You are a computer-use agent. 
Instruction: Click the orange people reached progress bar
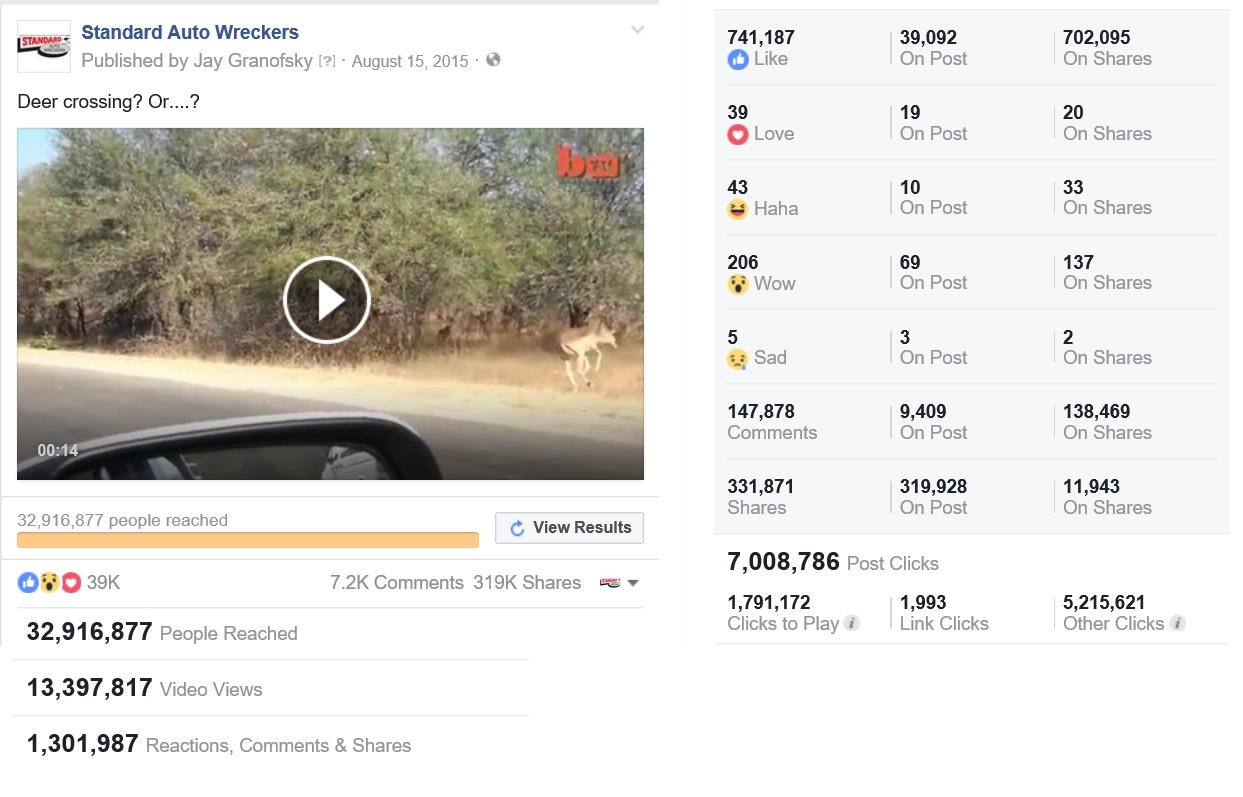tap(247, 539)
